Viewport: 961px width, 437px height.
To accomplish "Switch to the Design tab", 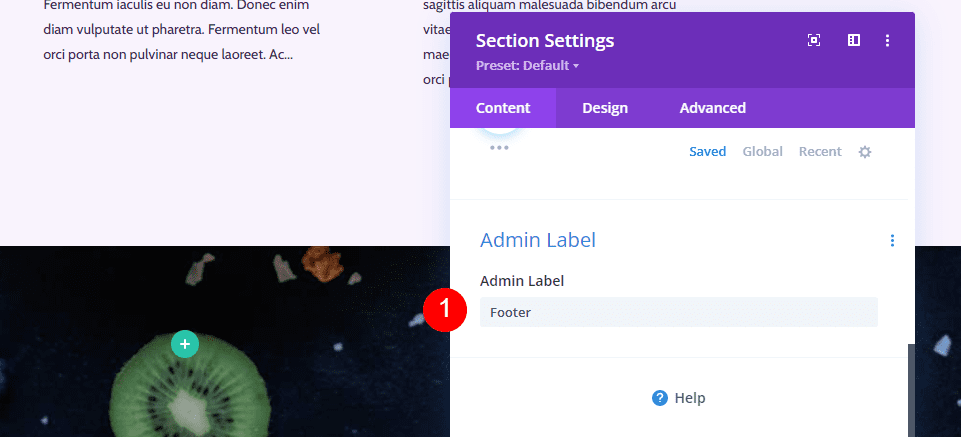I will 605,108.
